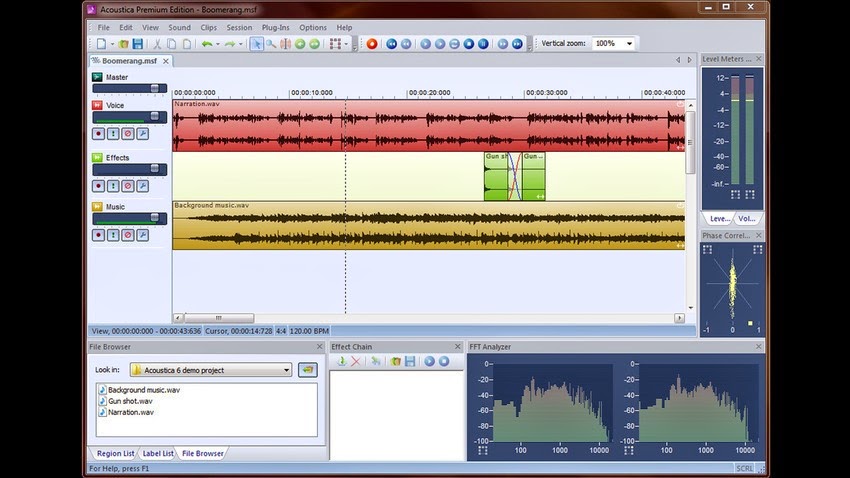Open a file with the folder icon
Image resolution: width=850 pixels, height=478 pixels.
point(124,44)
